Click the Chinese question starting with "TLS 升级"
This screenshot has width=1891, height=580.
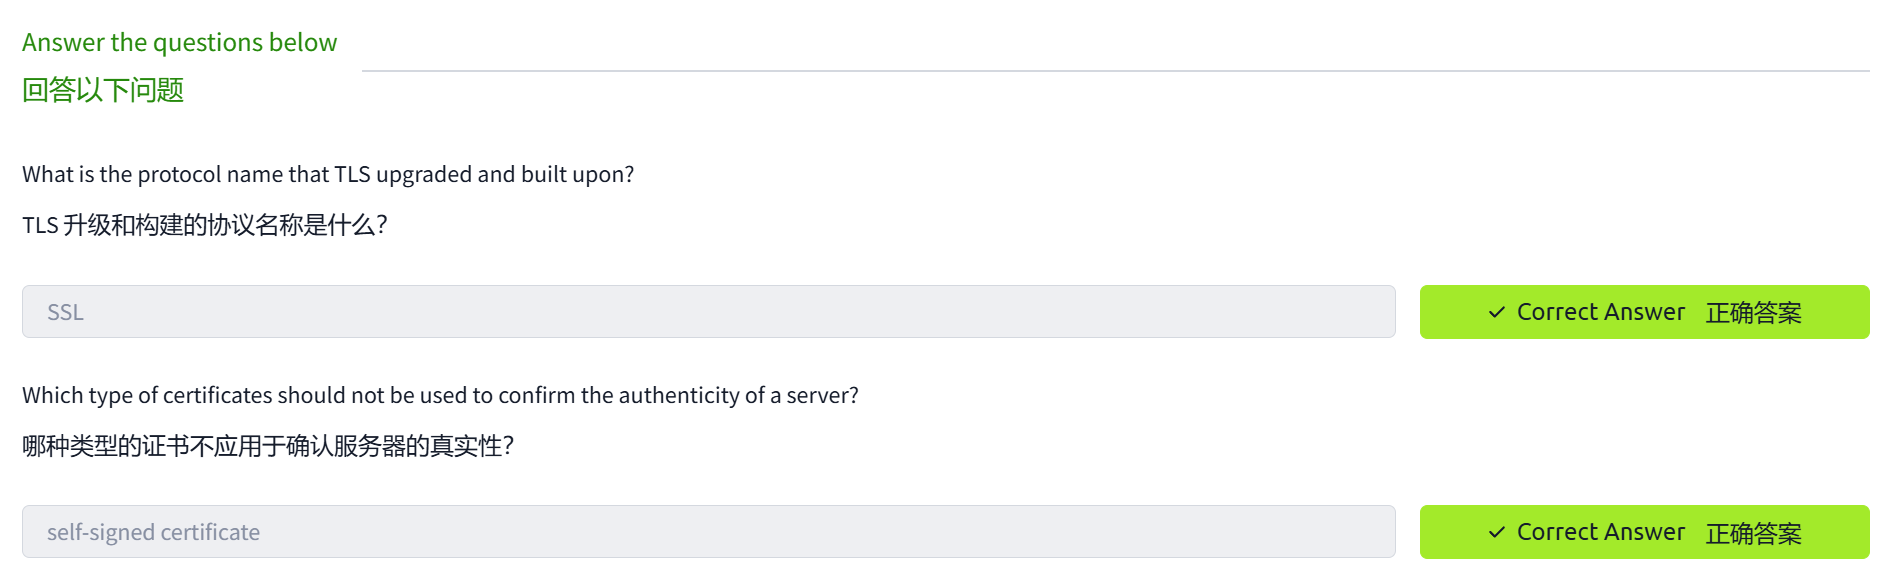click(204, 225)
